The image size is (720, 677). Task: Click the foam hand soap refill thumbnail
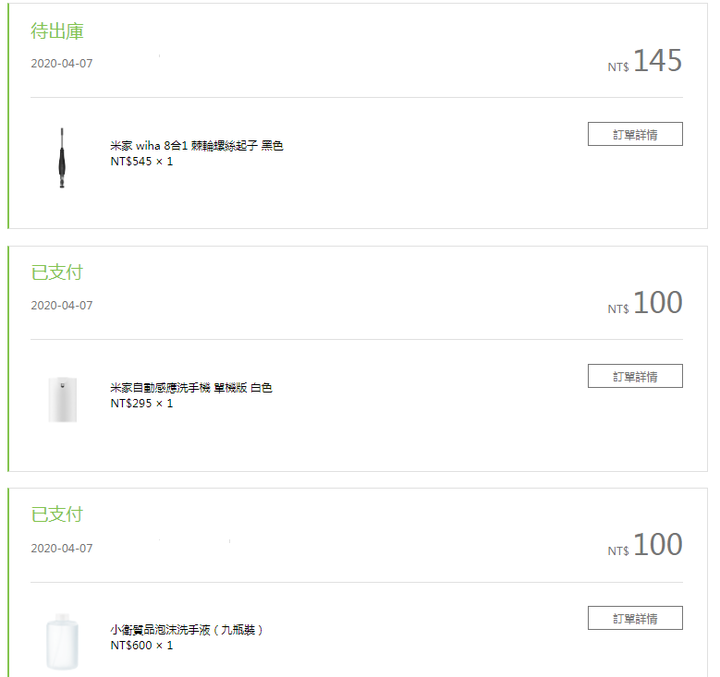point(62,640)
